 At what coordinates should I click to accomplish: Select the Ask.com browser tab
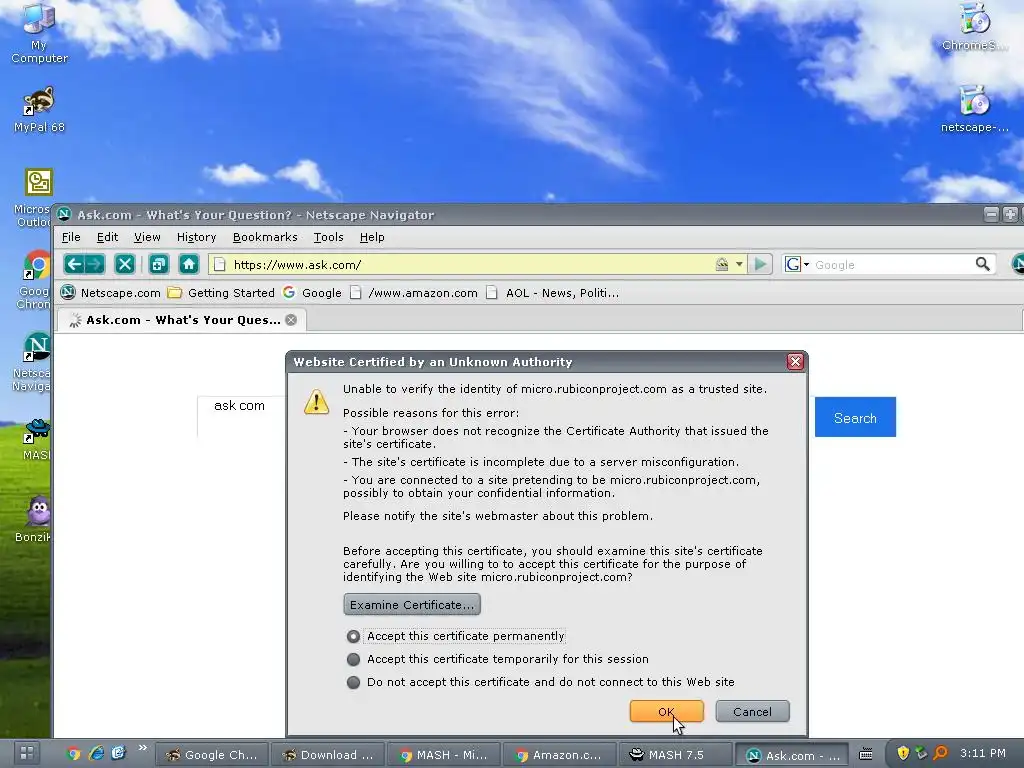pos(182,320)
